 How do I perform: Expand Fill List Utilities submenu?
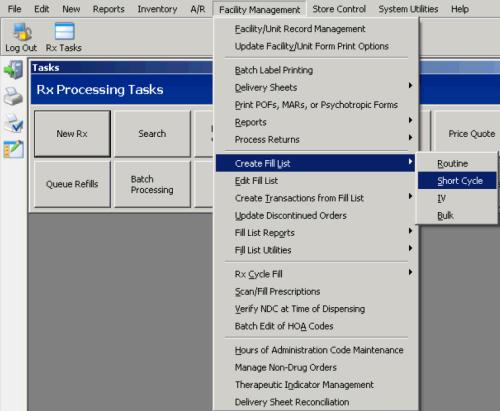pyautogui.click(x=315, y=250)
